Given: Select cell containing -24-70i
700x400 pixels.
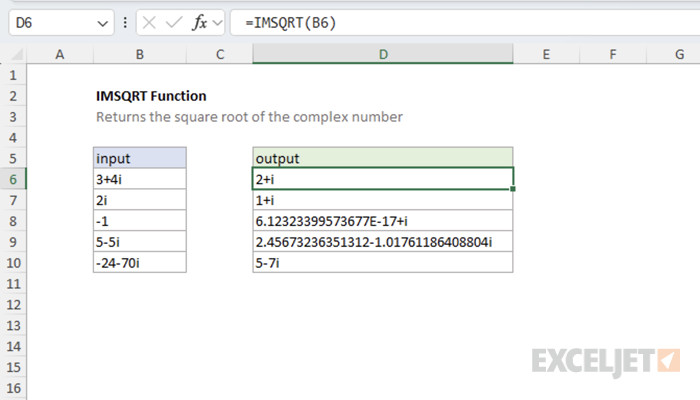Looking at the screenshot, I should click(140, 262).
